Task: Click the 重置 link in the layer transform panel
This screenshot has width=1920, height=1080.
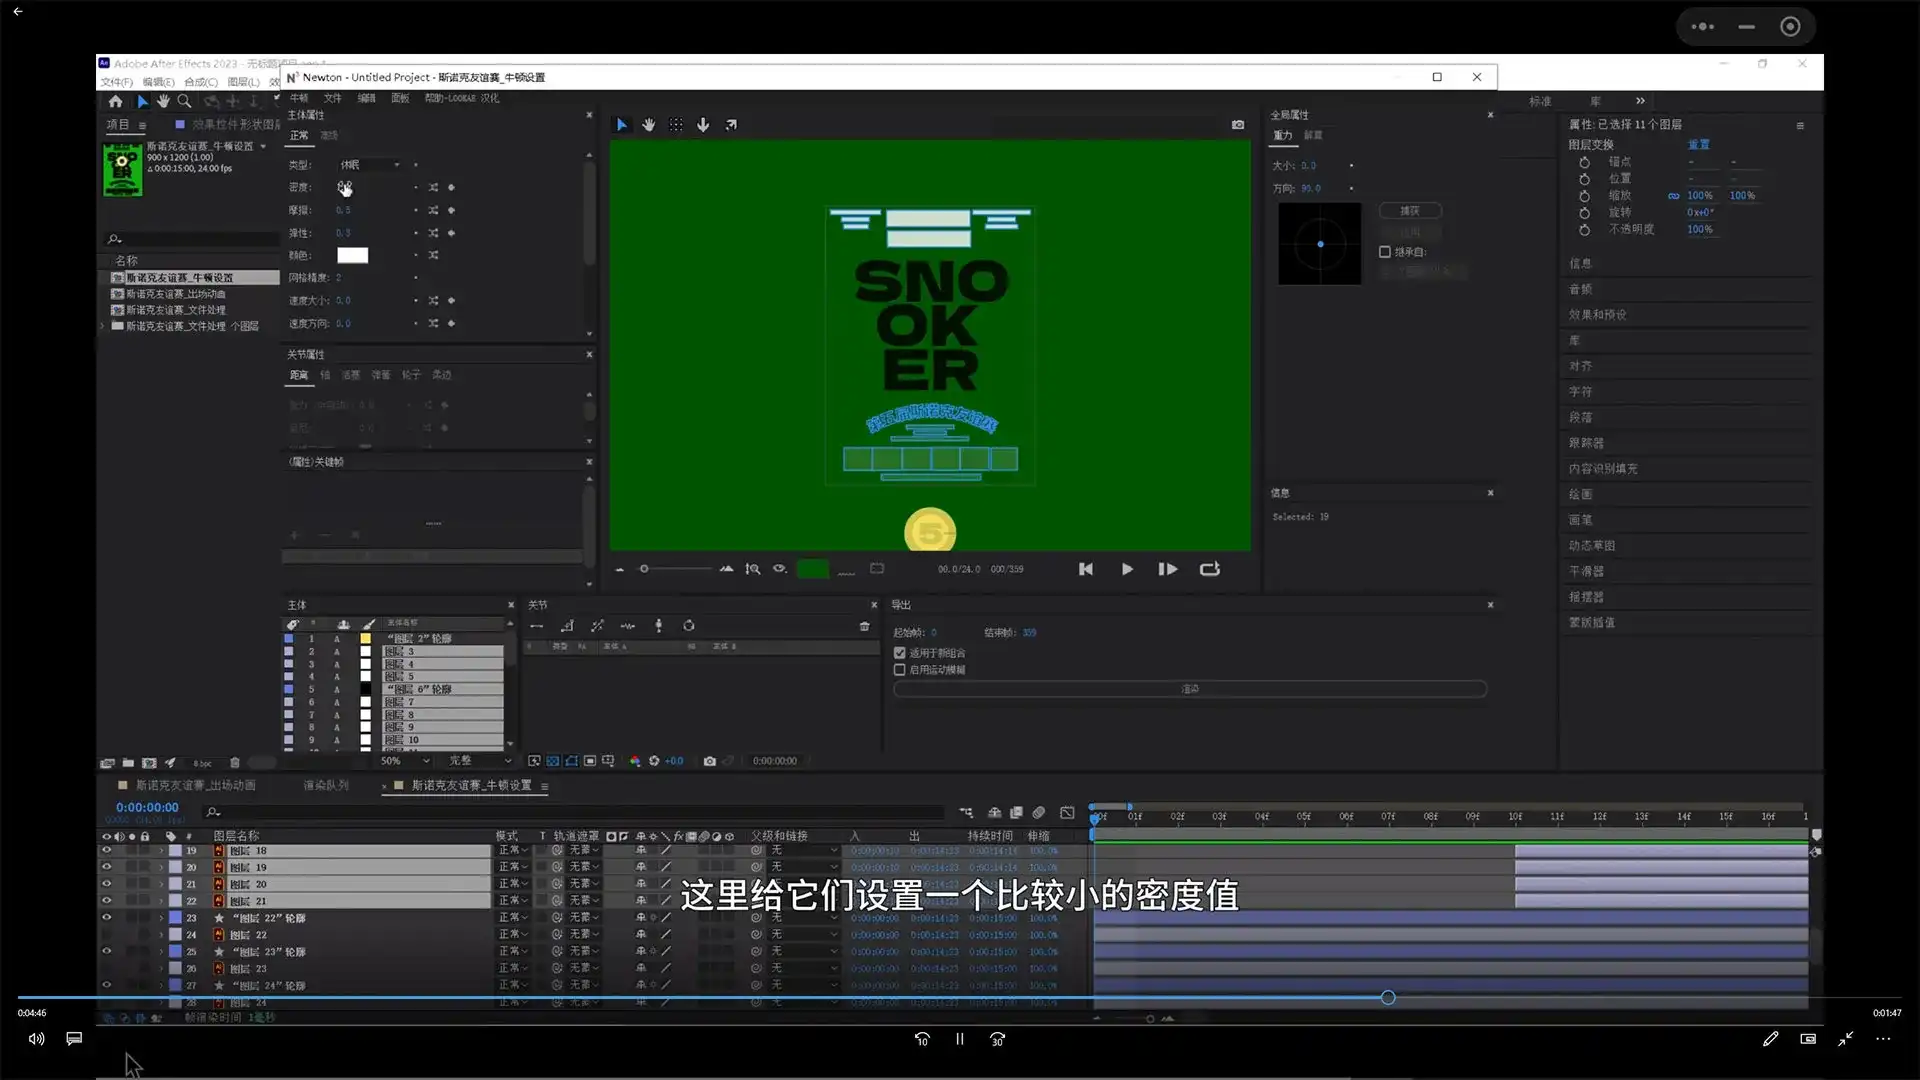Action: tap(1700, 144)
